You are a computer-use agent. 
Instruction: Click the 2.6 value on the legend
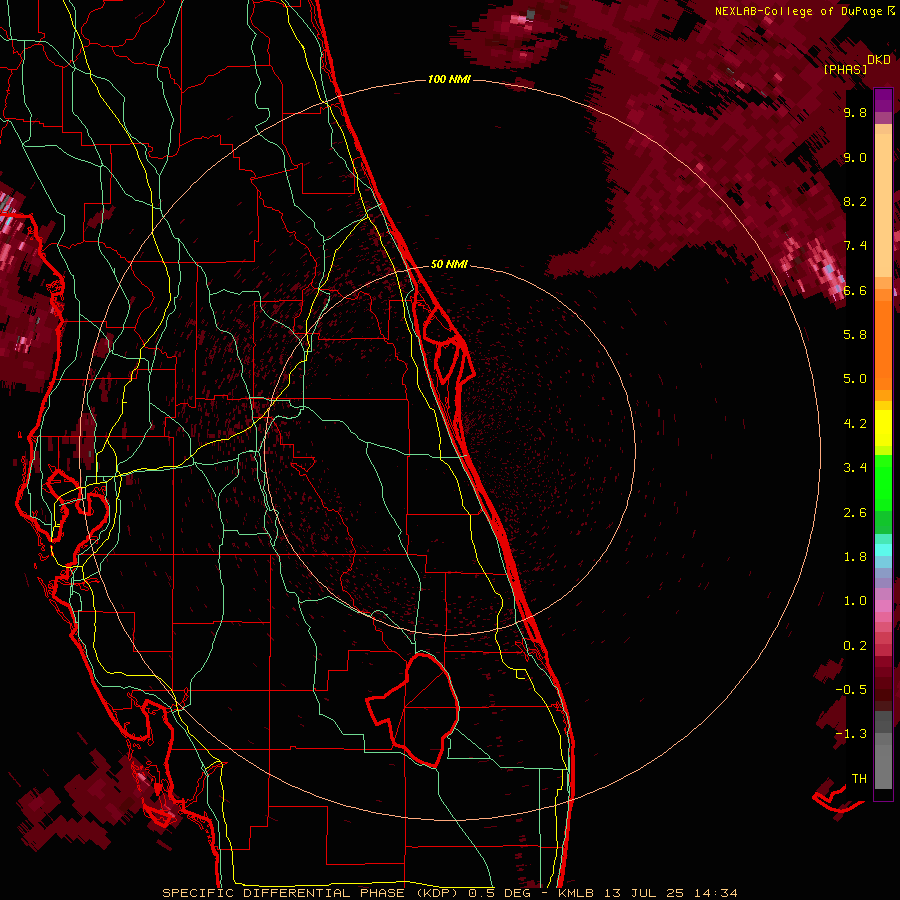(x=855, y=513)
